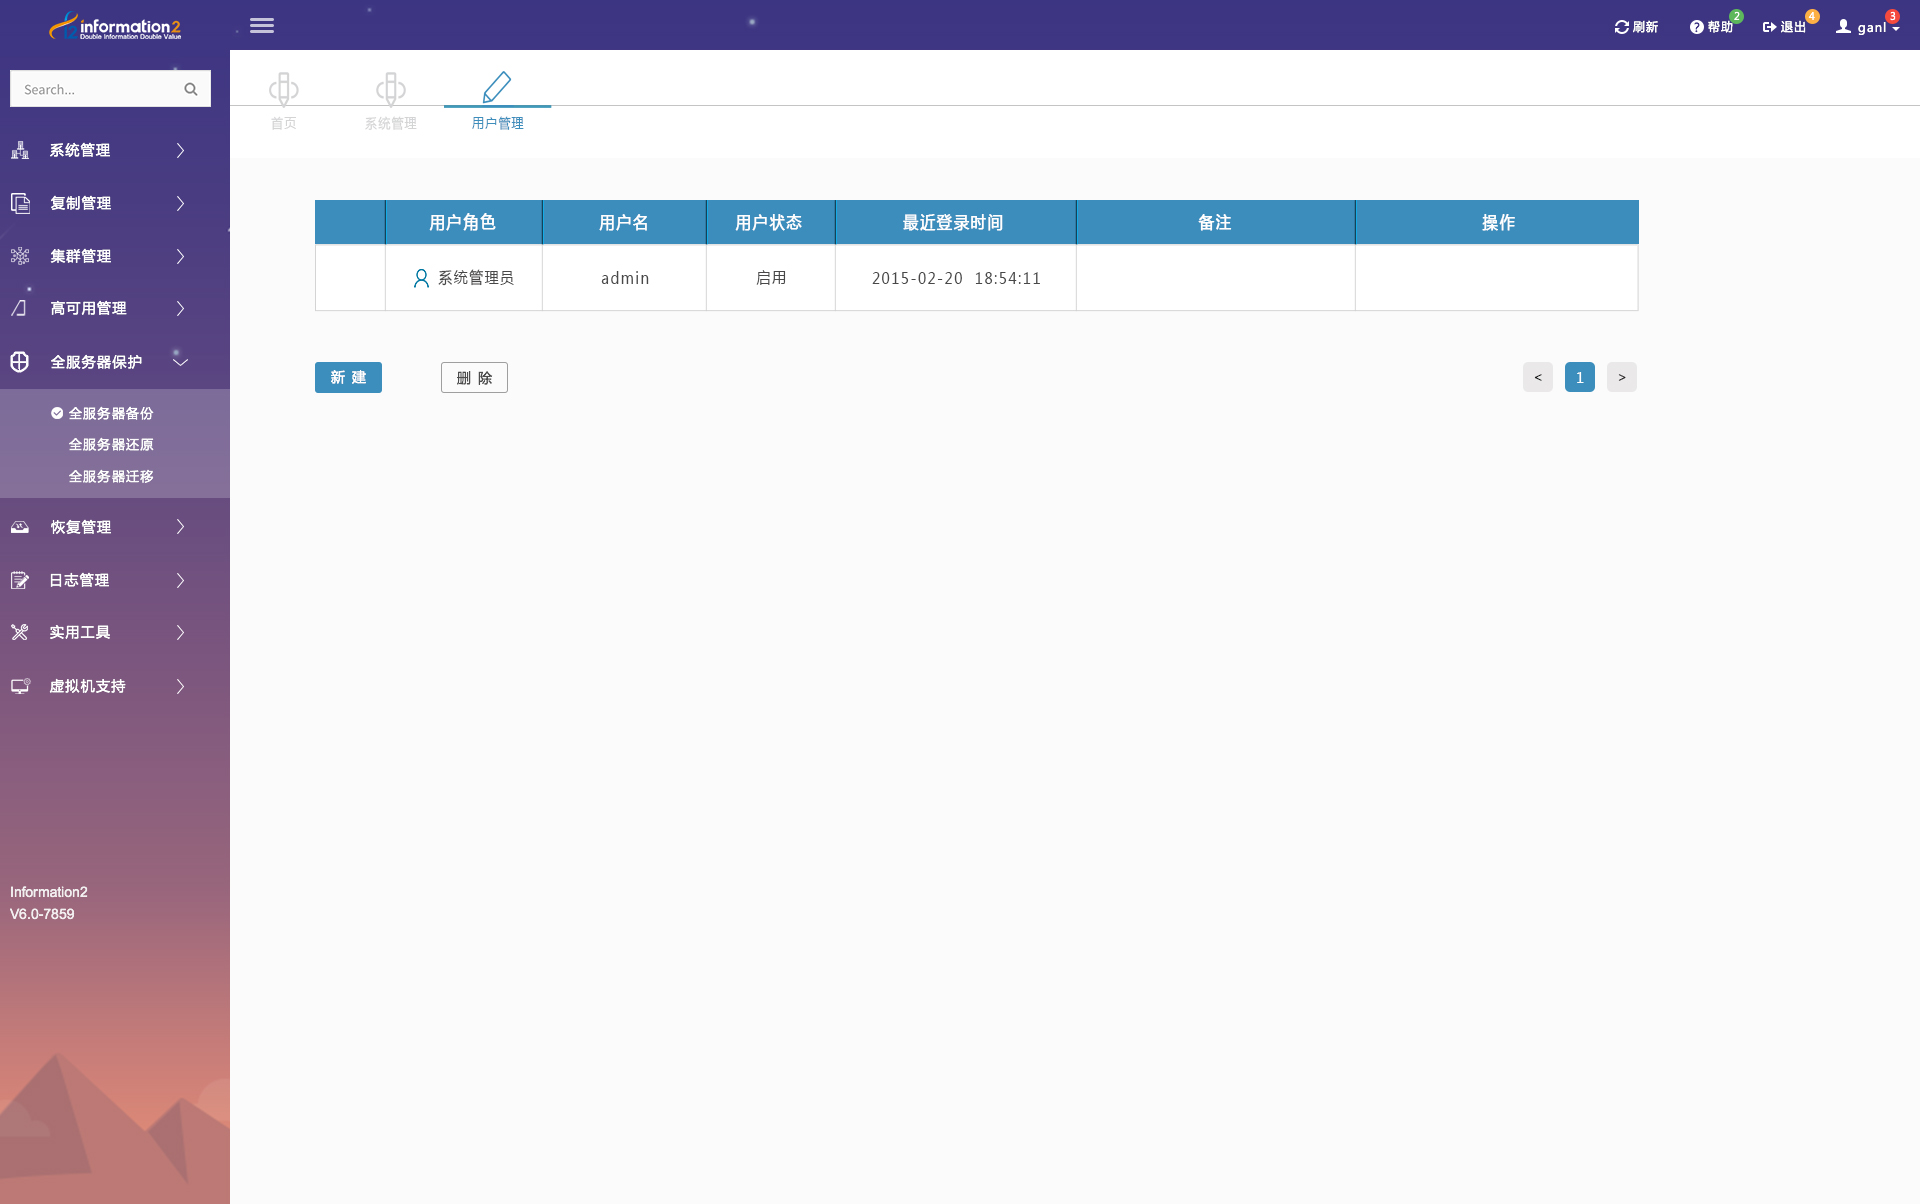Select the admin row's first cell
The image size is (1920, 1204).
pos(350,278)
